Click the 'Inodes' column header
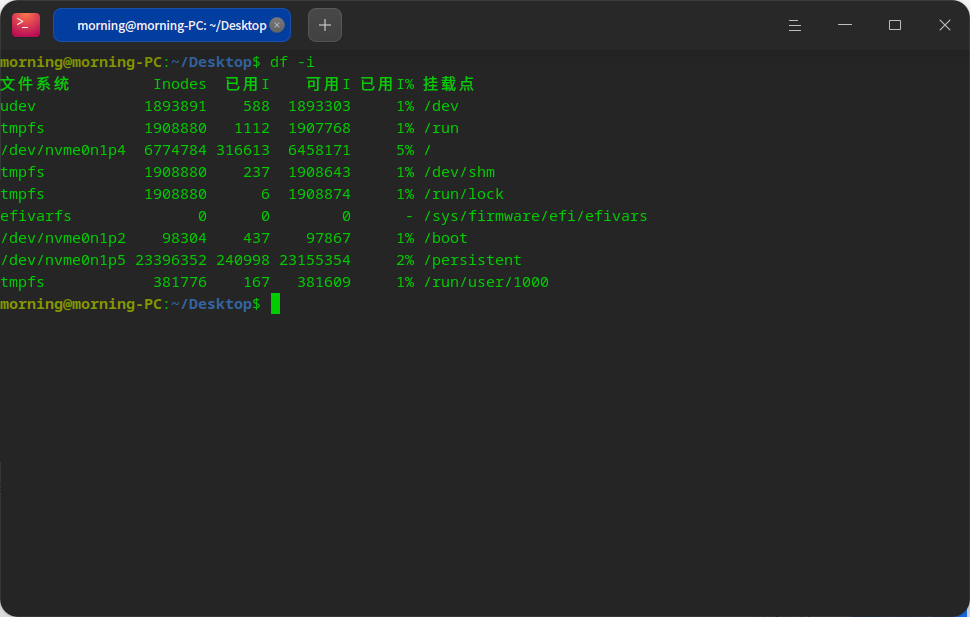The image size is (970, 617). point(180,84)
